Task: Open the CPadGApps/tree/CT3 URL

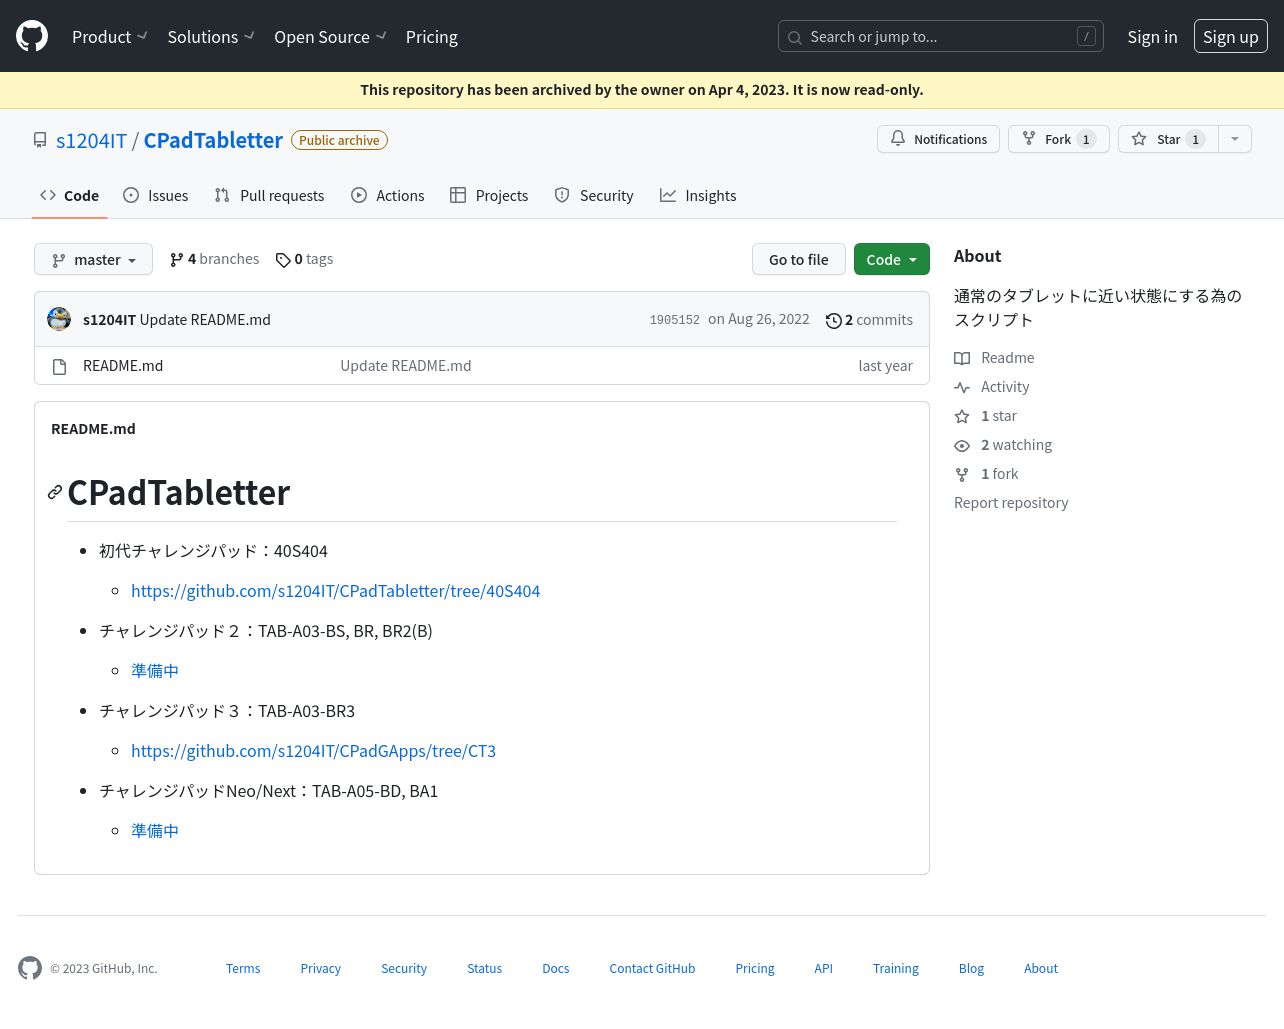Action: pos(313,751)
